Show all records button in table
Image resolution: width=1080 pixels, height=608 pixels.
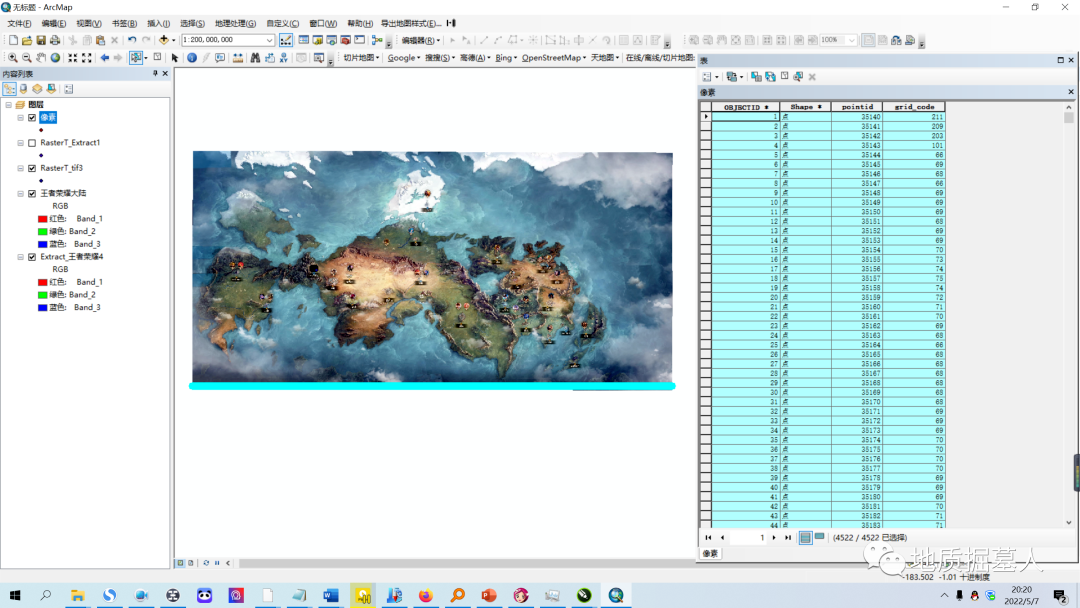pos(805,537)
